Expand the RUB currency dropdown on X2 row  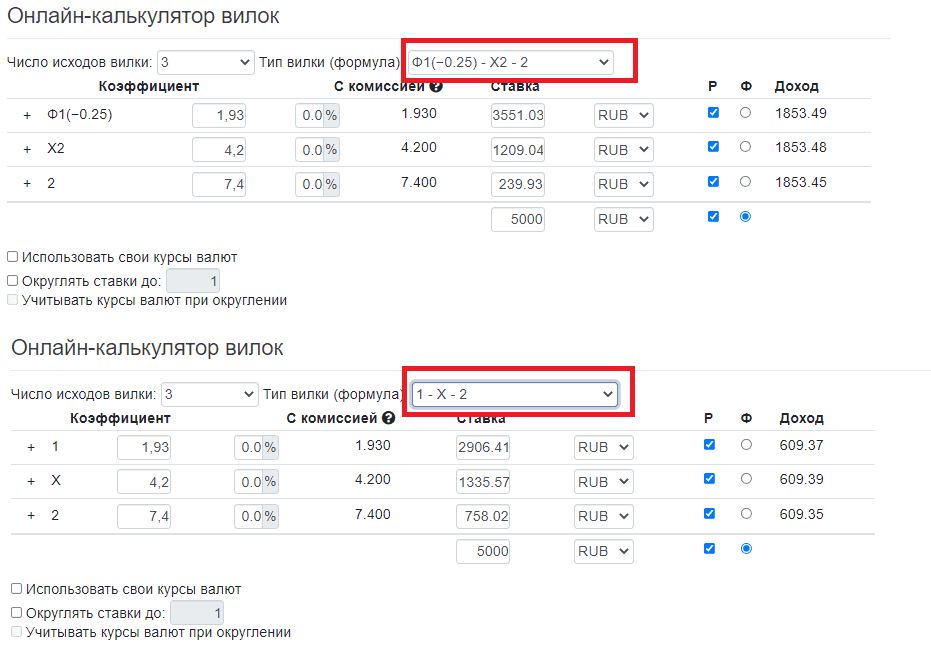coord(623,150)
